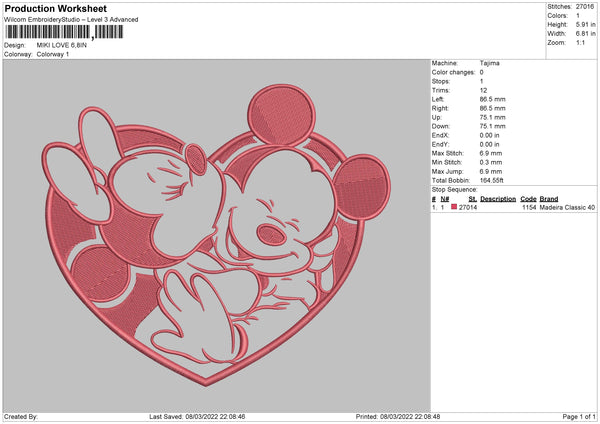Viewport: 600px width, 424px height.
Task: Click 'Wilcom EmbroideryStudio – Level 3 Advanced' text
Action: click(71, 20)
